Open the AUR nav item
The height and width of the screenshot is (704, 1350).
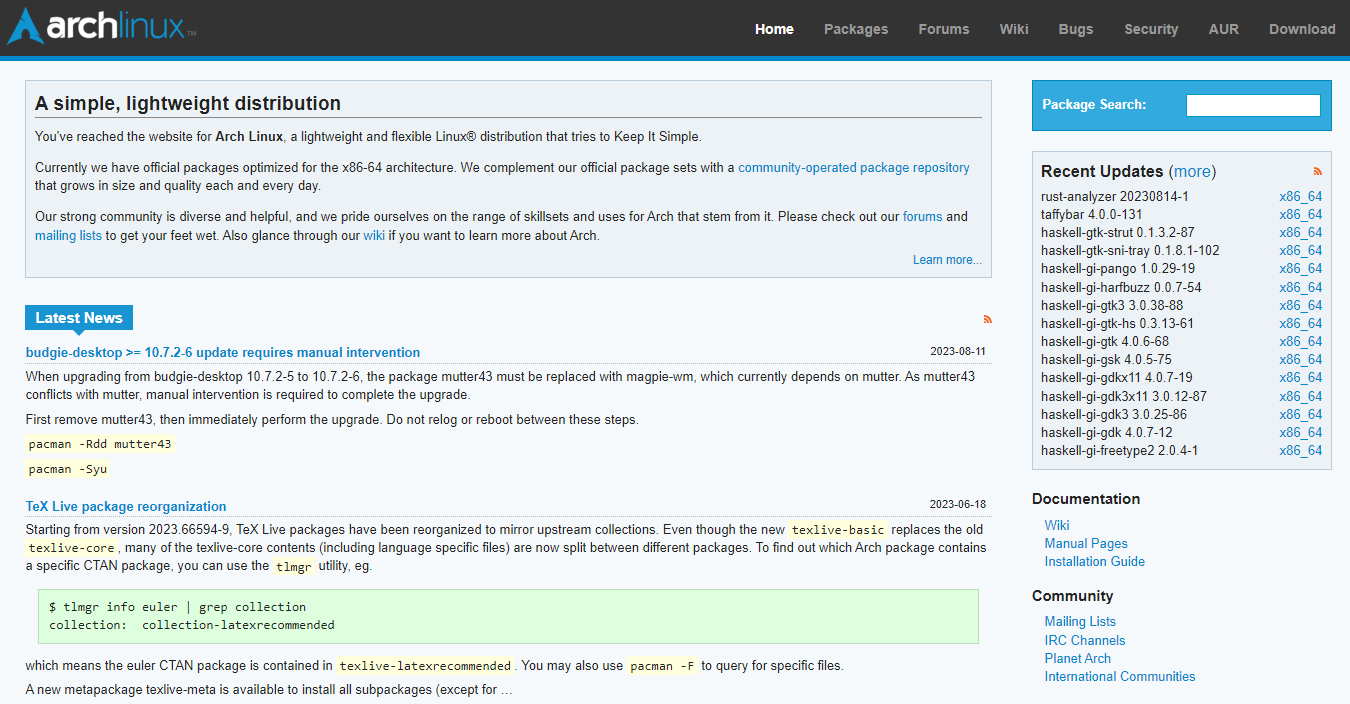[x=1224, y=29]
